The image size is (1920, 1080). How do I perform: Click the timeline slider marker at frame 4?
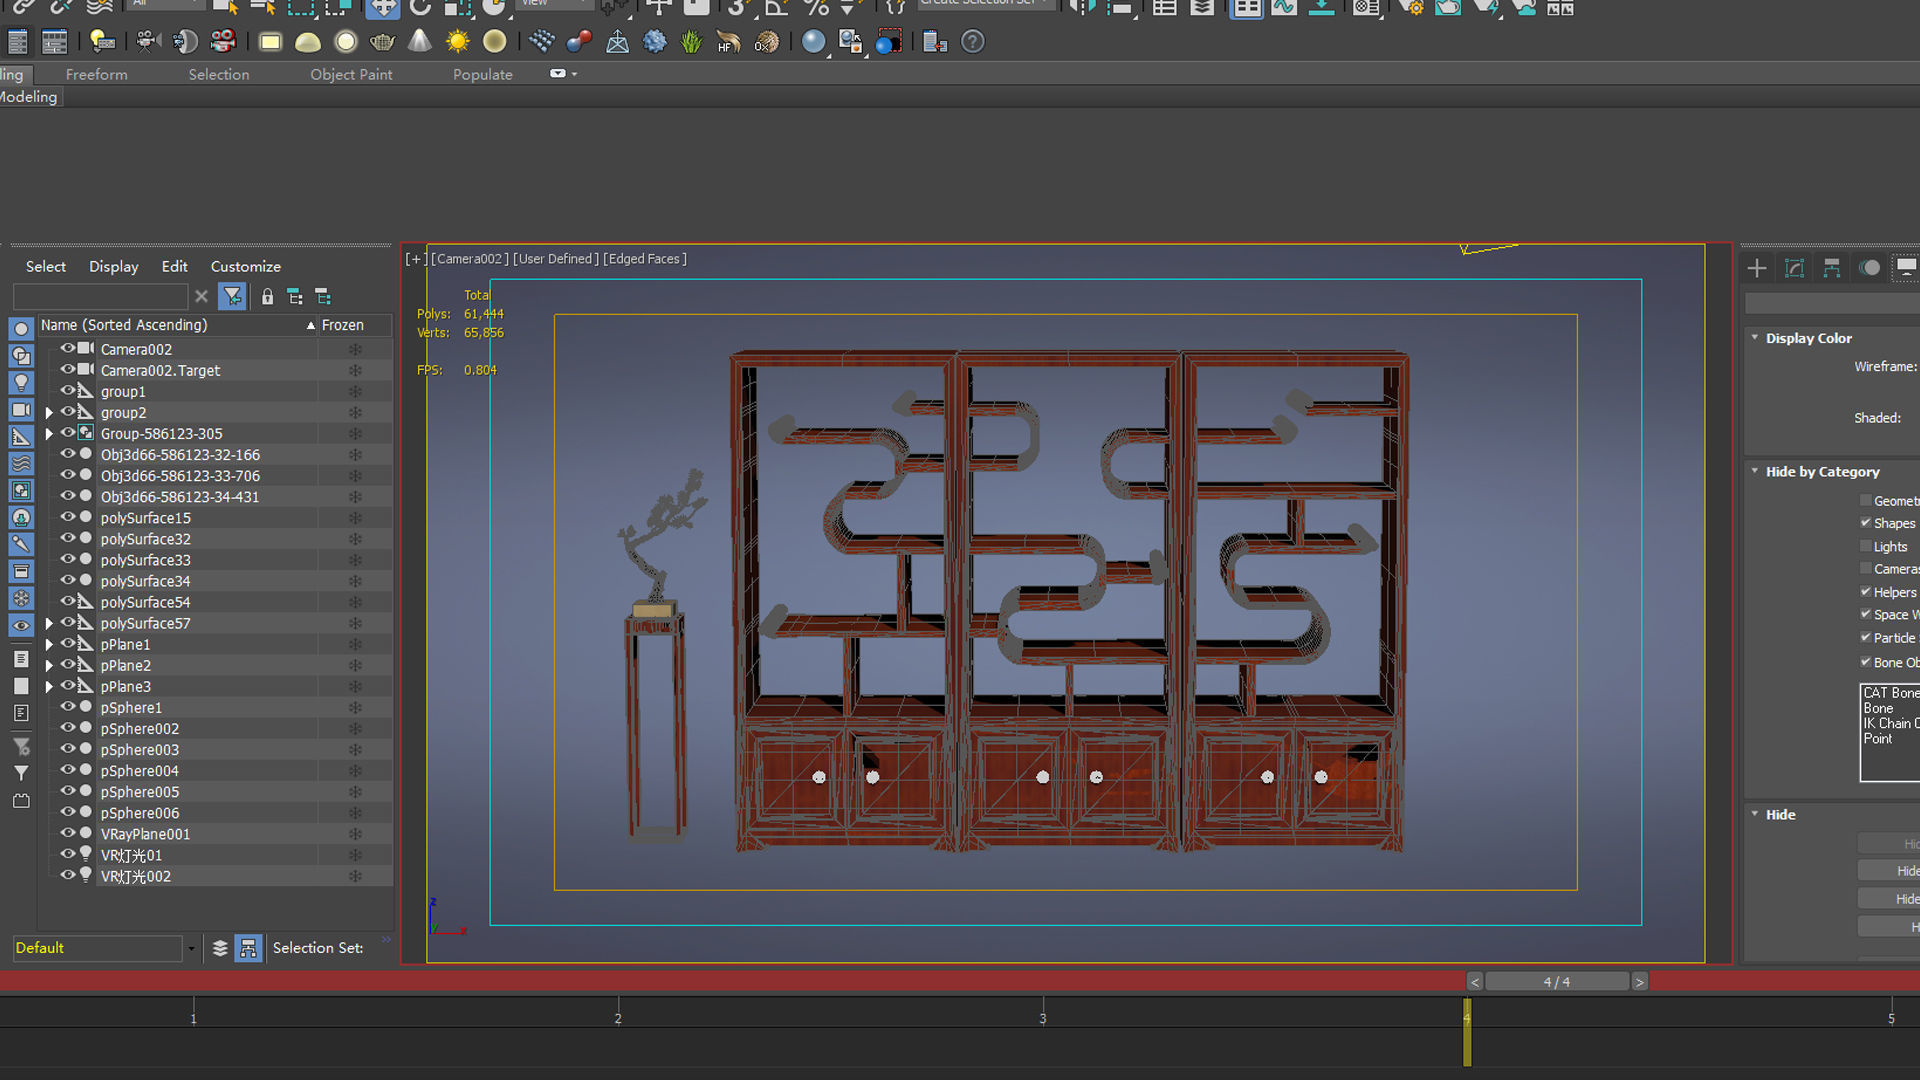coord(1467,1030)
